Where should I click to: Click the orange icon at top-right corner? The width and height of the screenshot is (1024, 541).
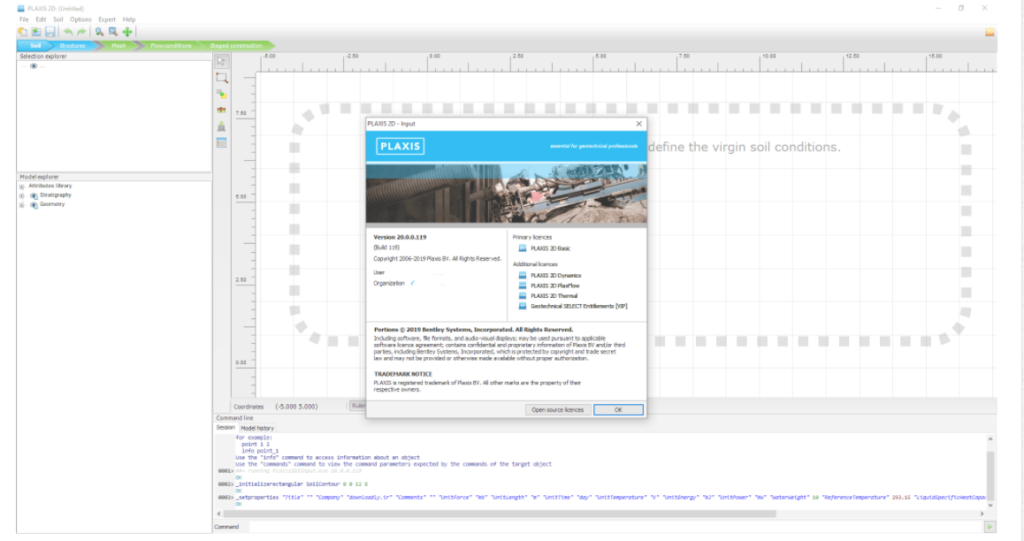[x=990, y=32]
